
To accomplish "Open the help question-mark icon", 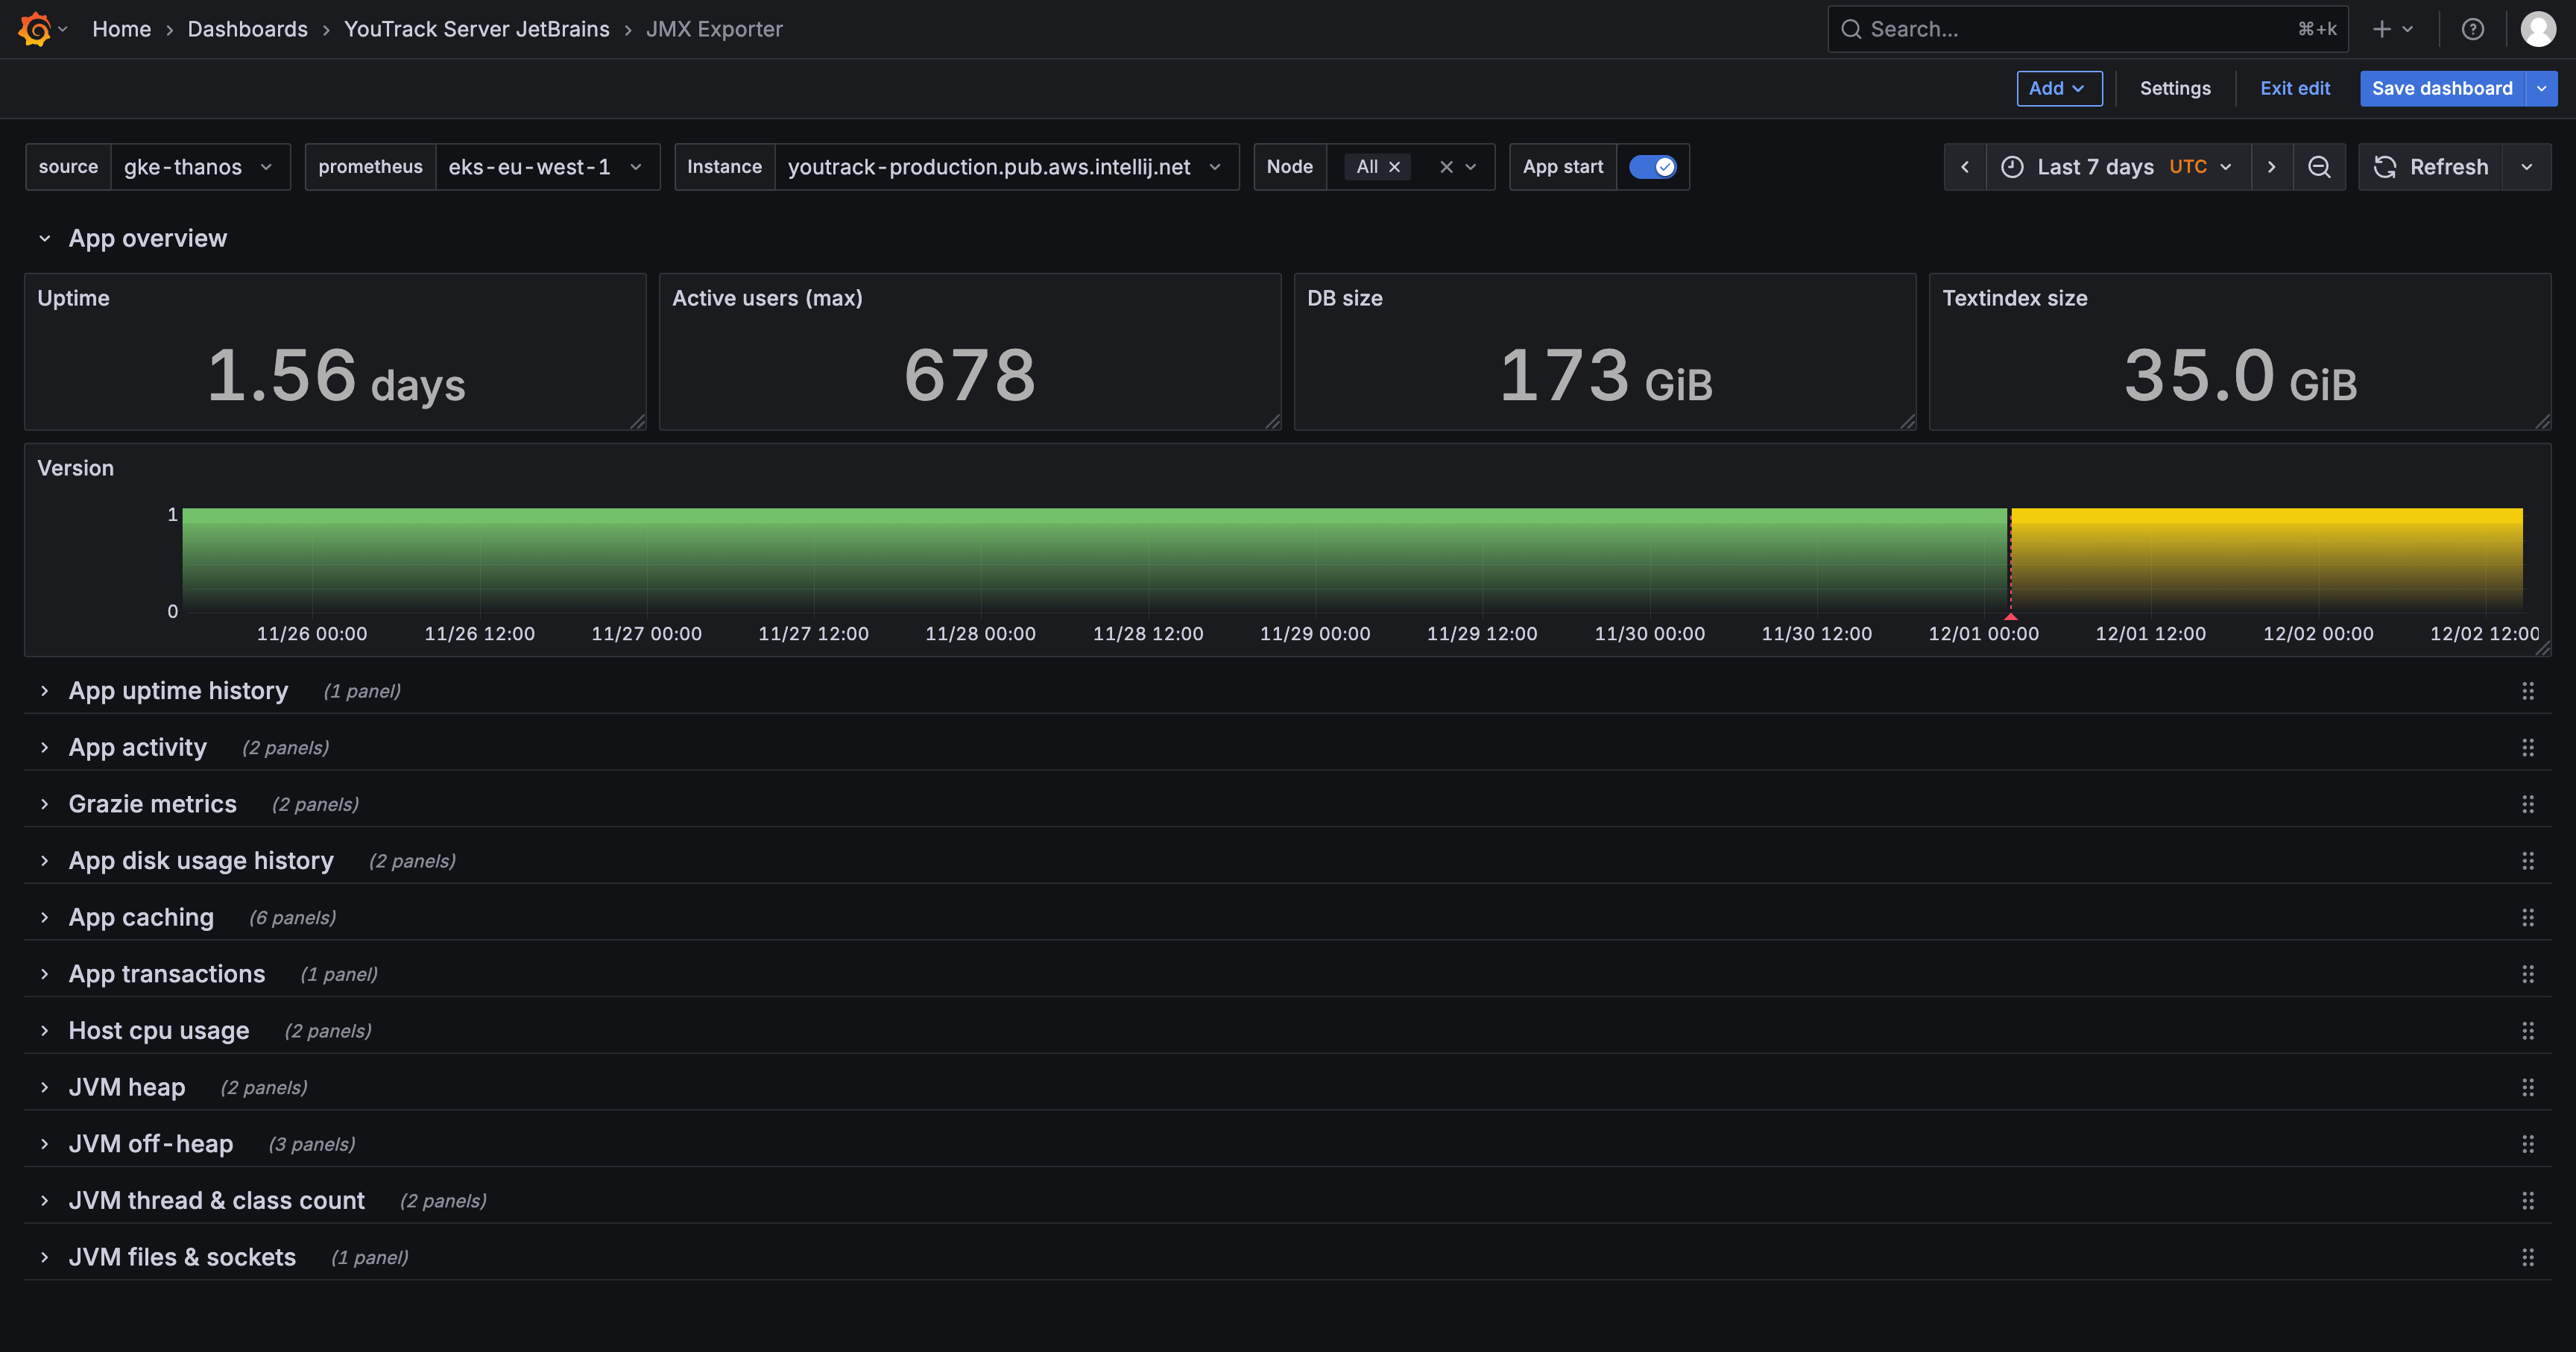I will [x=2473, y=29].
